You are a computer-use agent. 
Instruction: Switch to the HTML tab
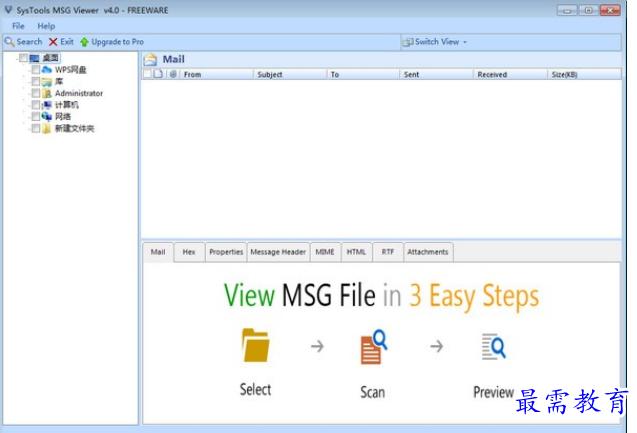click(356, 252)
